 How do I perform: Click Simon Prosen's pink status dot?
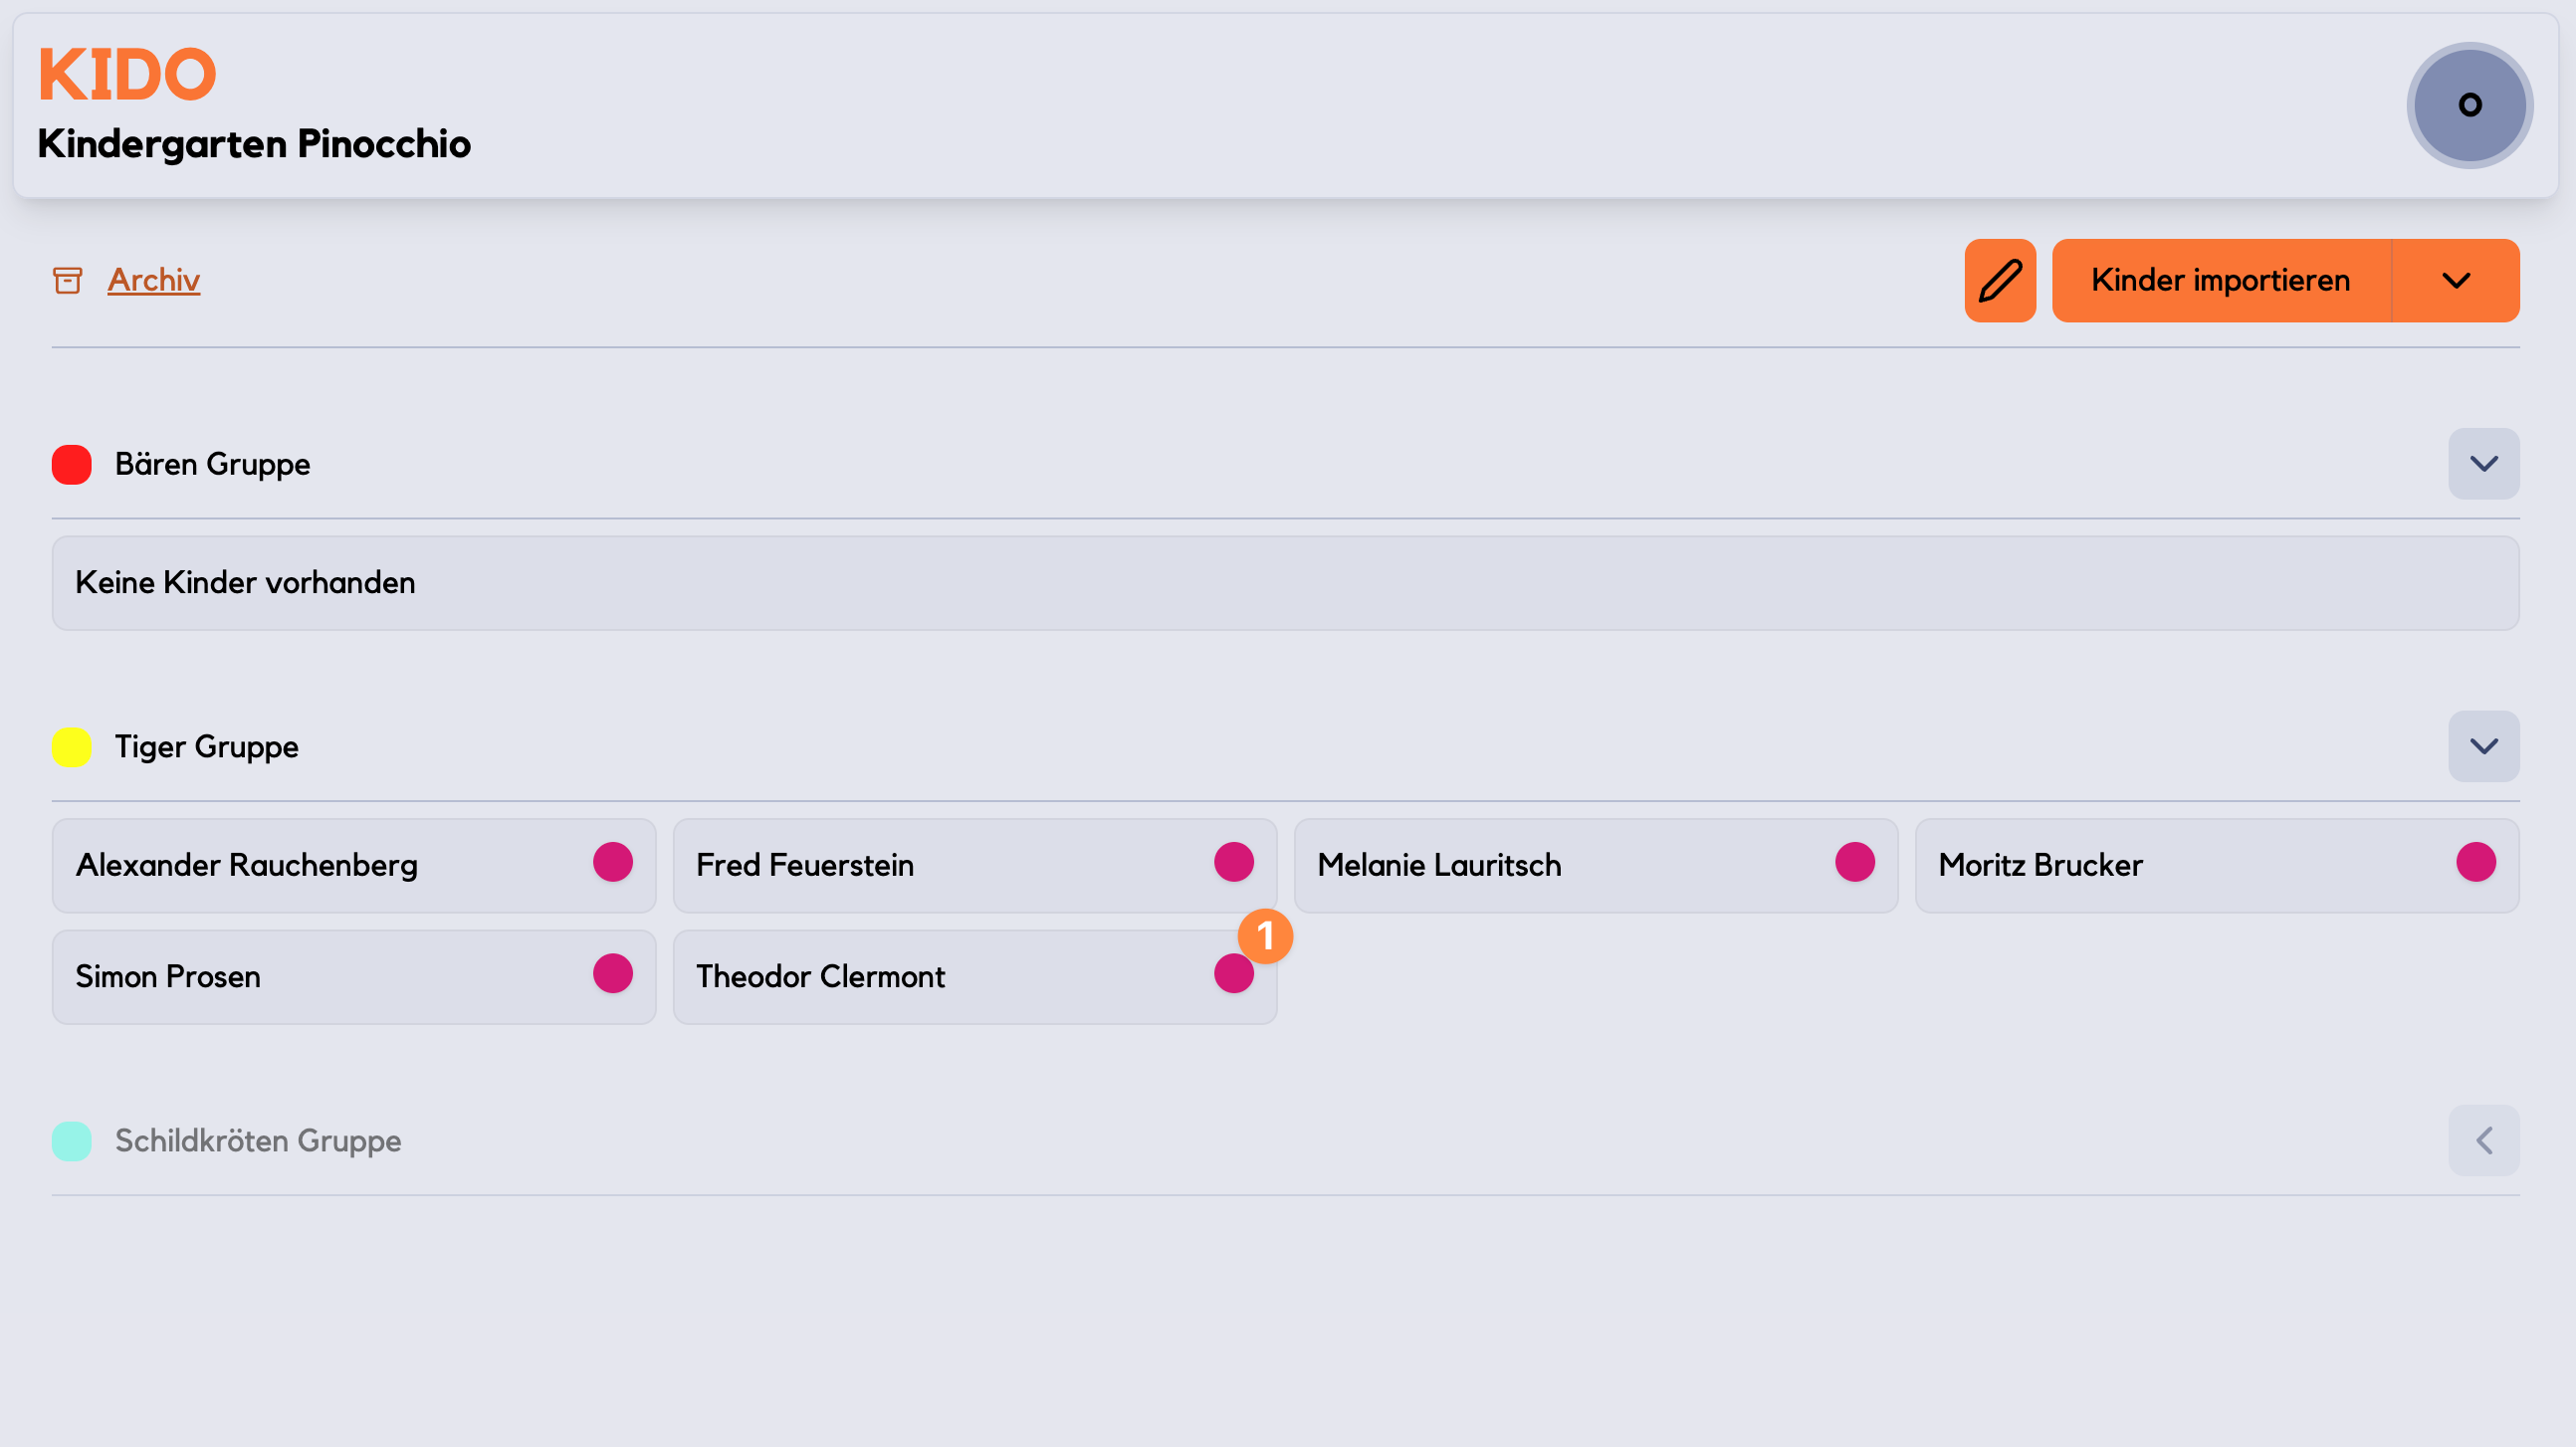pyautogui.click(x=613, y=974)
